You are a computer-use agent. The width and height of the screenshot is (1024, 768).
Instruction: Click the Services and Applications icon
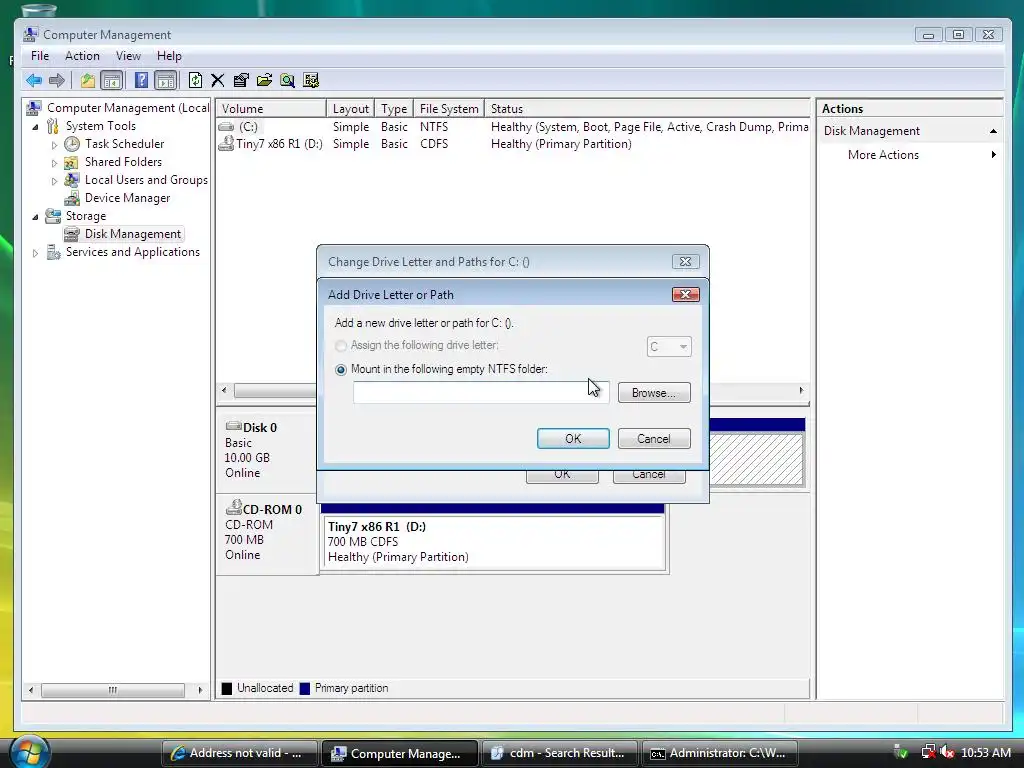point(54,252)
